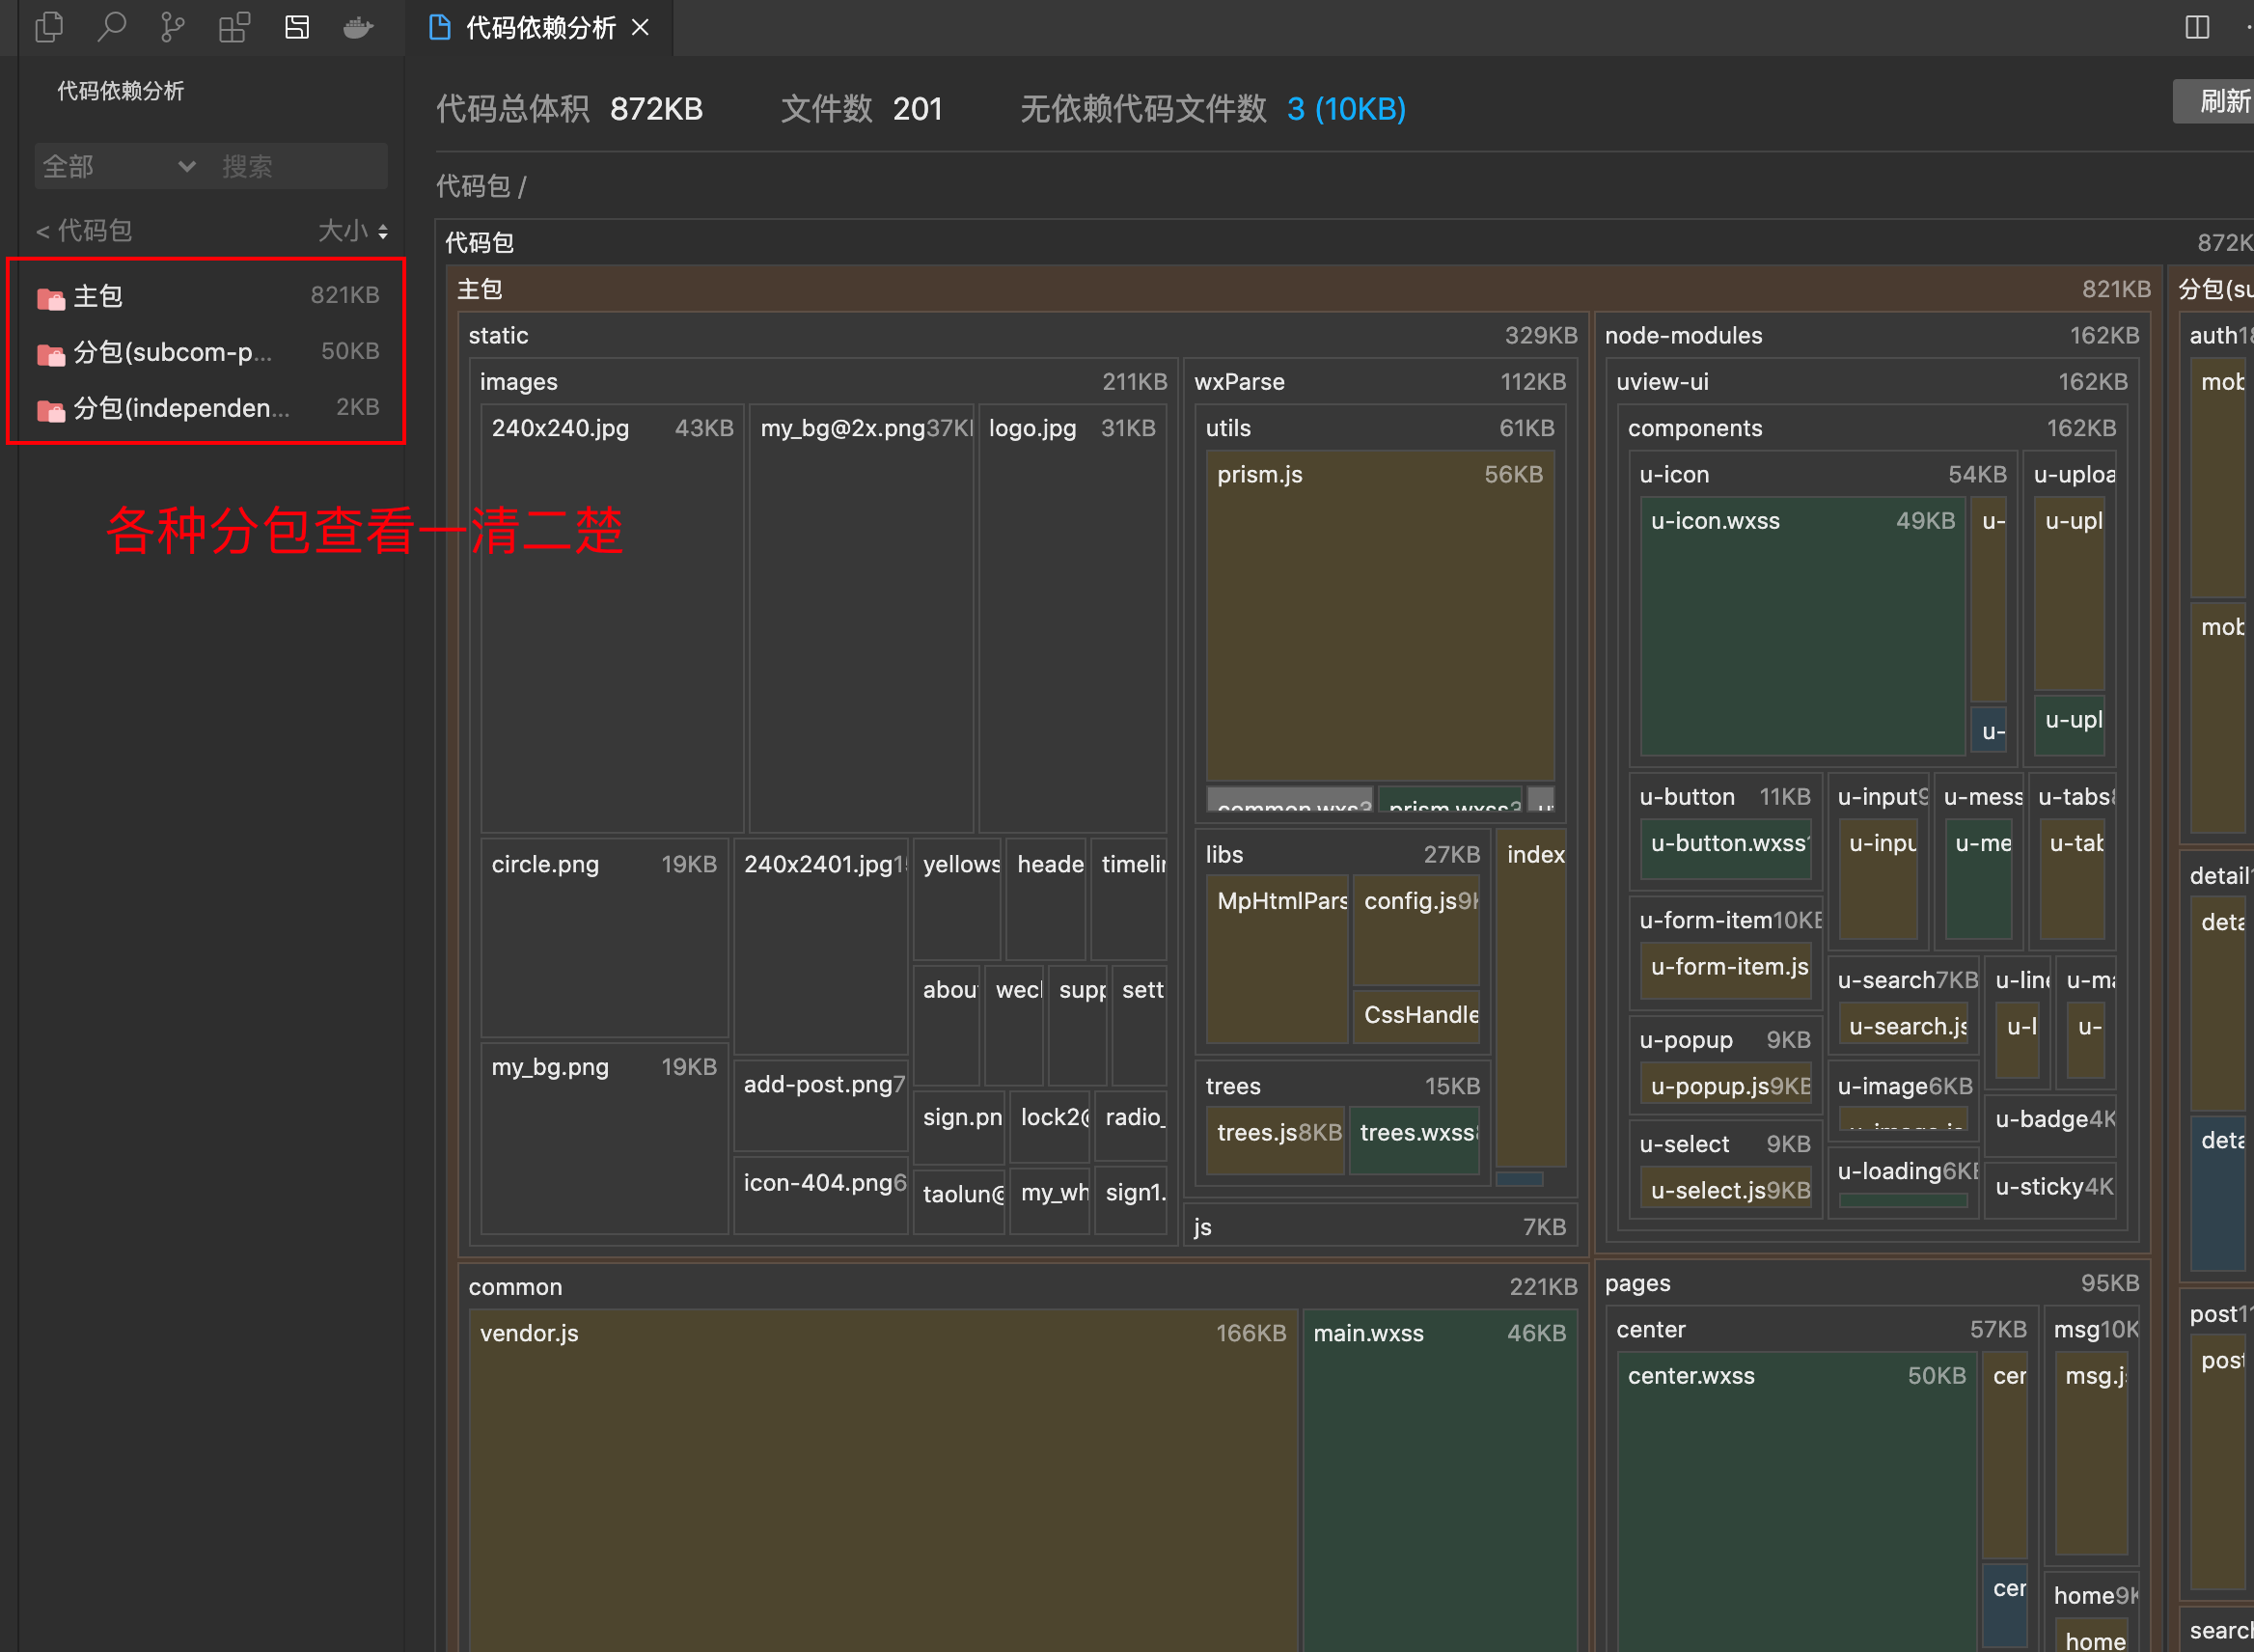Open the Explorer files icon
2254x1652 pixels.
tap(48, 27)
